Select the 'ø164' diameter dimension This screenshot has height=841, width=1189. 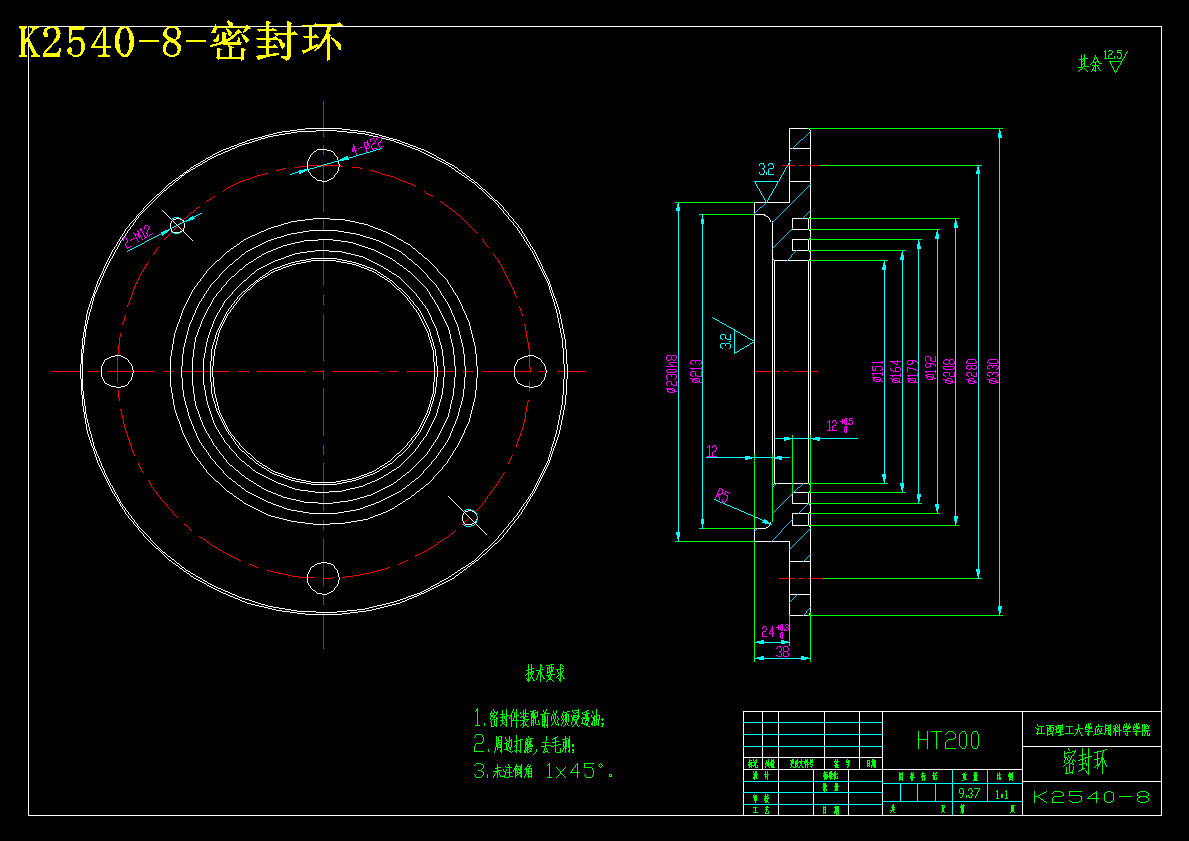click(896, 371)
